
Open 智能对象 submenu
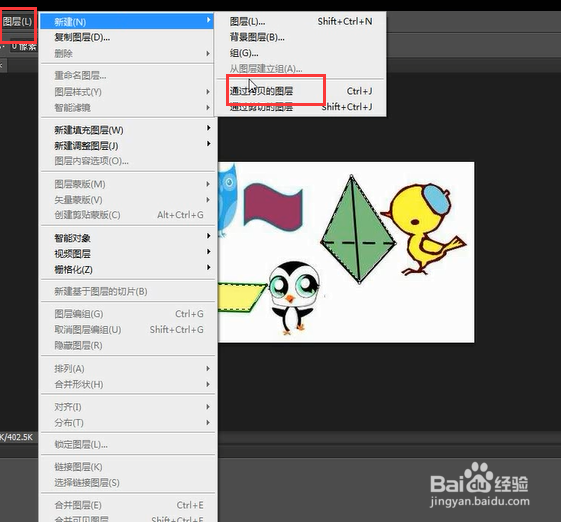pos(127,238)
